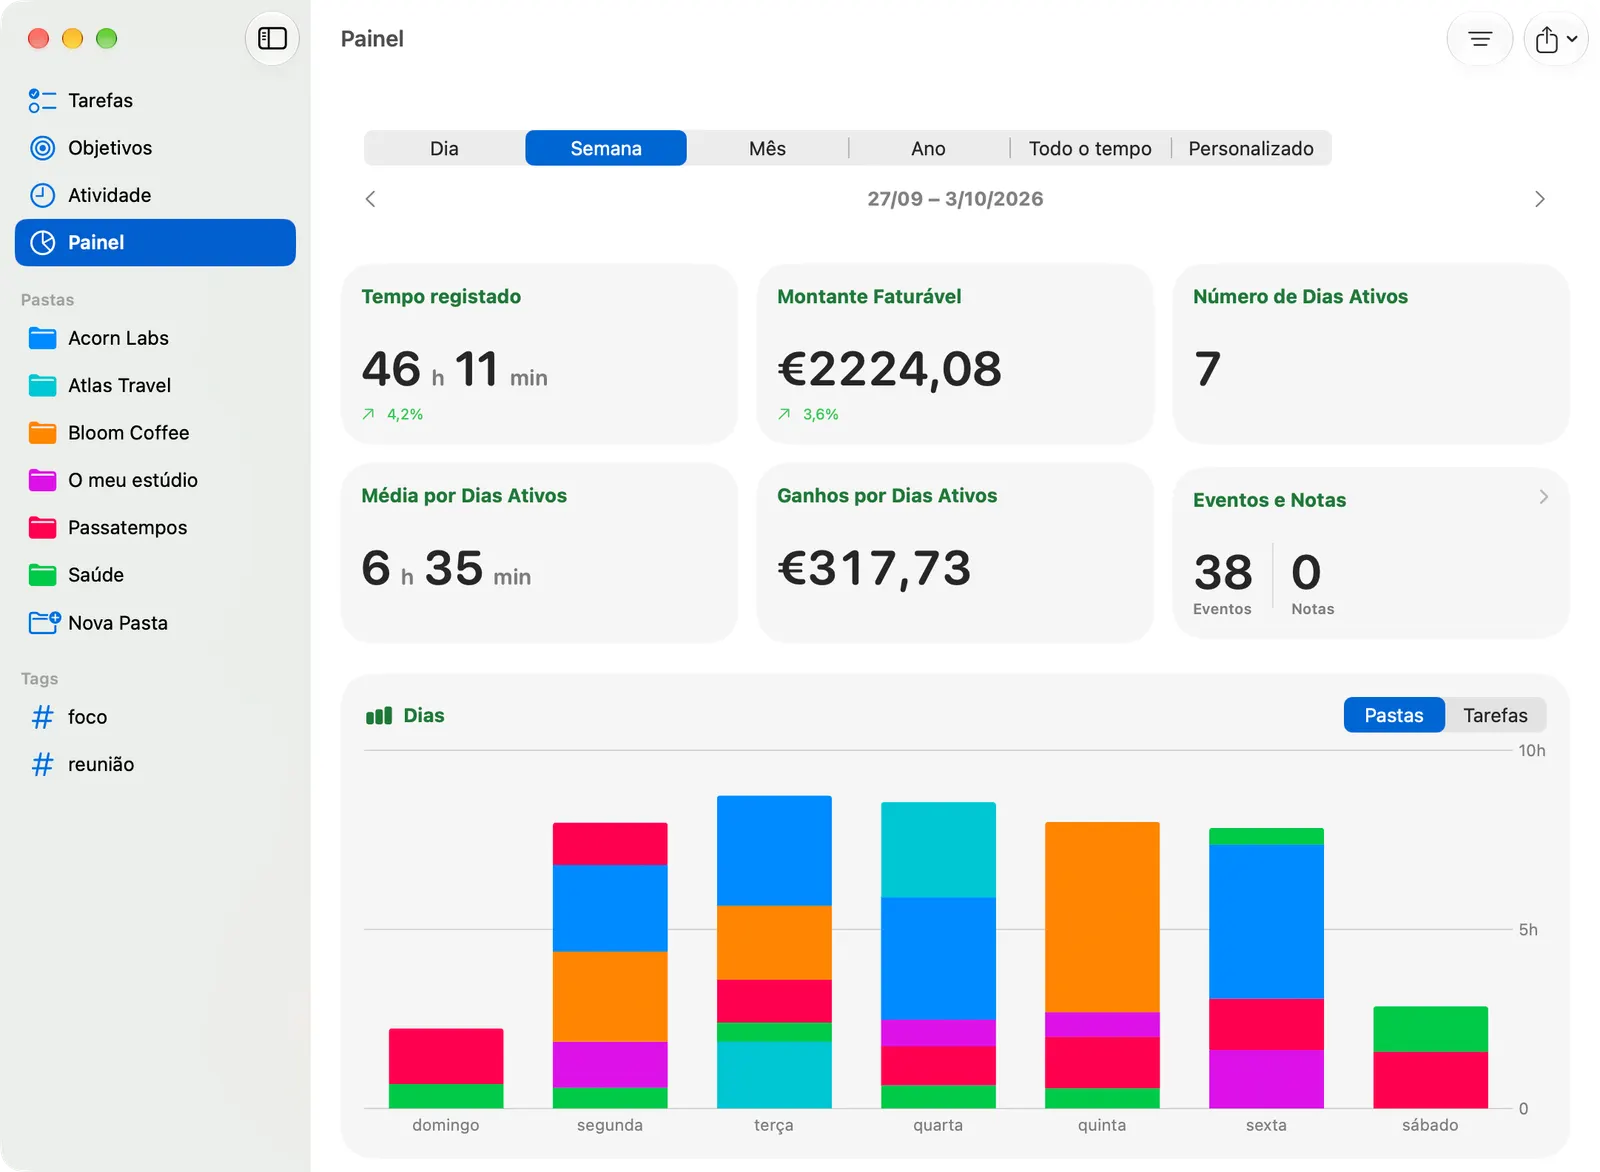
Task: Open the Bloom Coffee folder
Action: [155, 433]
